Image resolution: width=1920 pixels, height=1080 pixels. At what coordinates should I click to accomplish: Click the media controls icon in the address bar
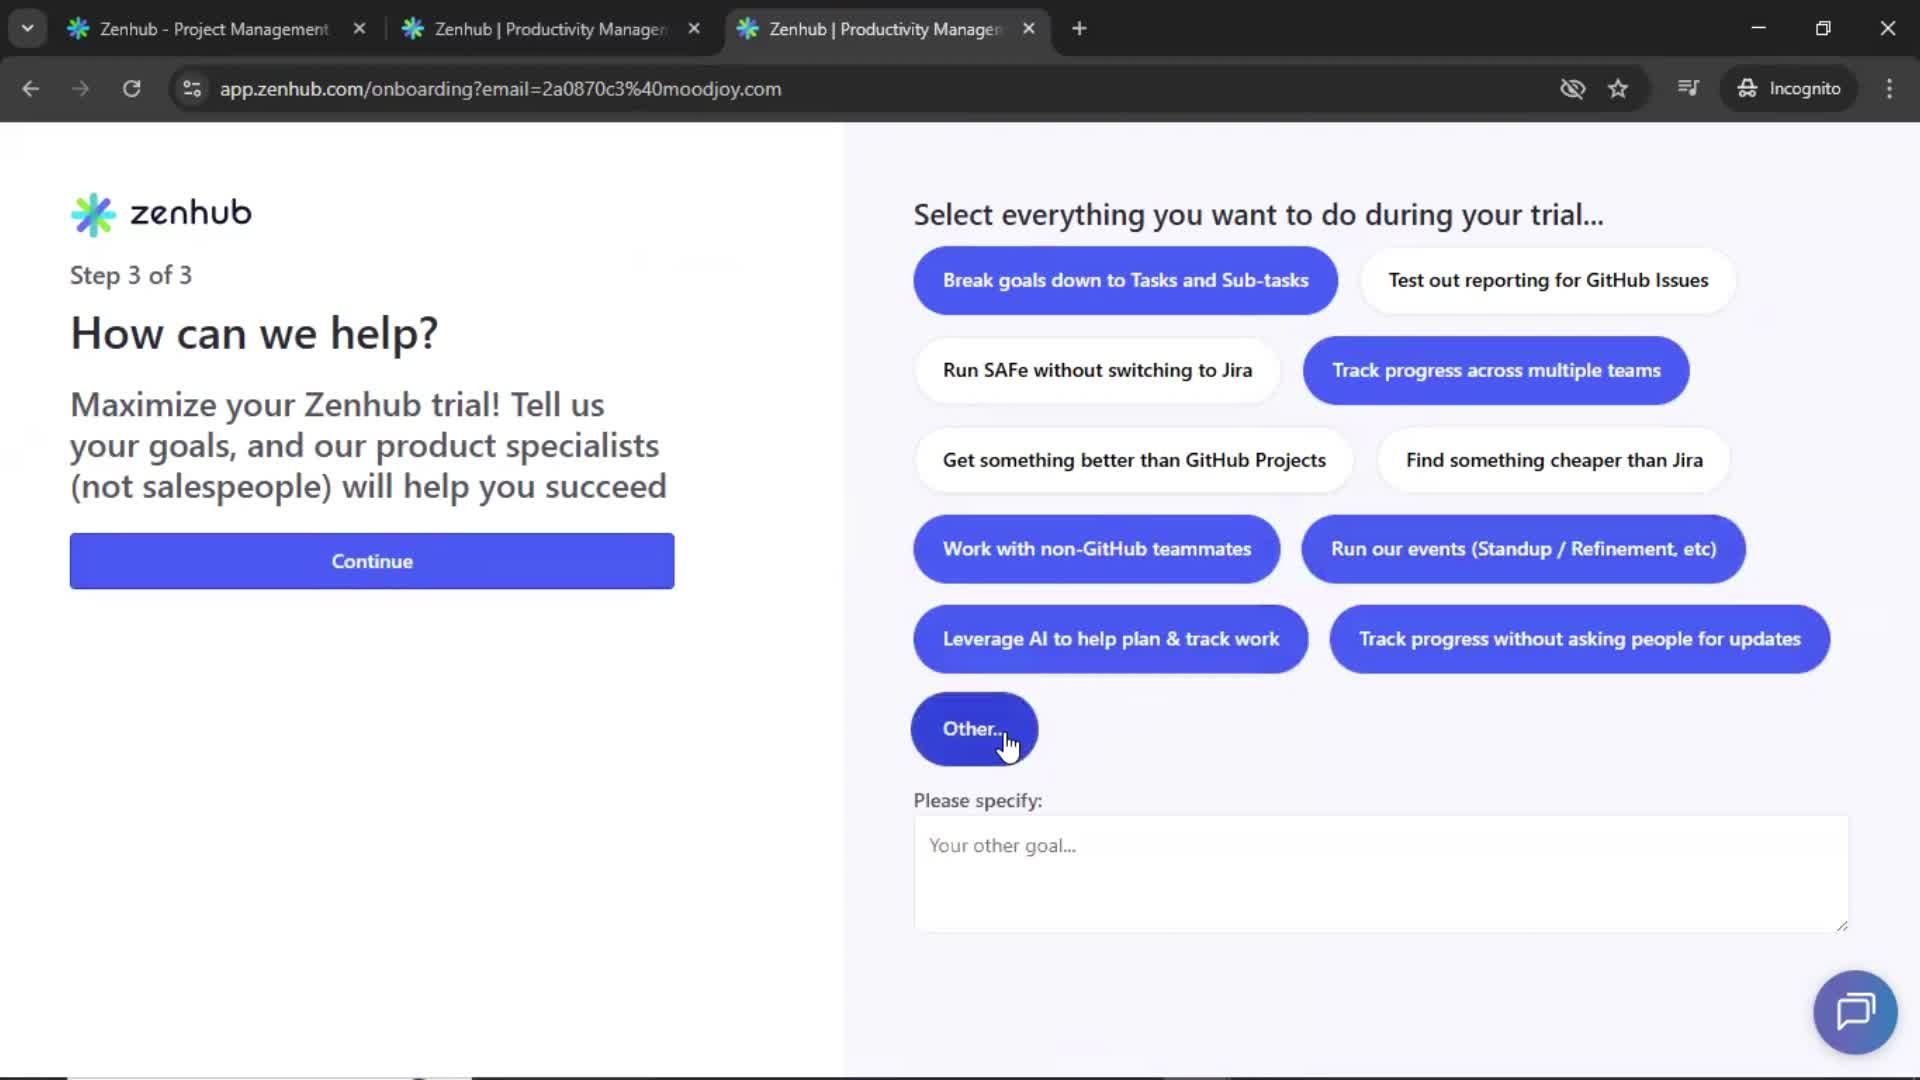coord(1687,88)
